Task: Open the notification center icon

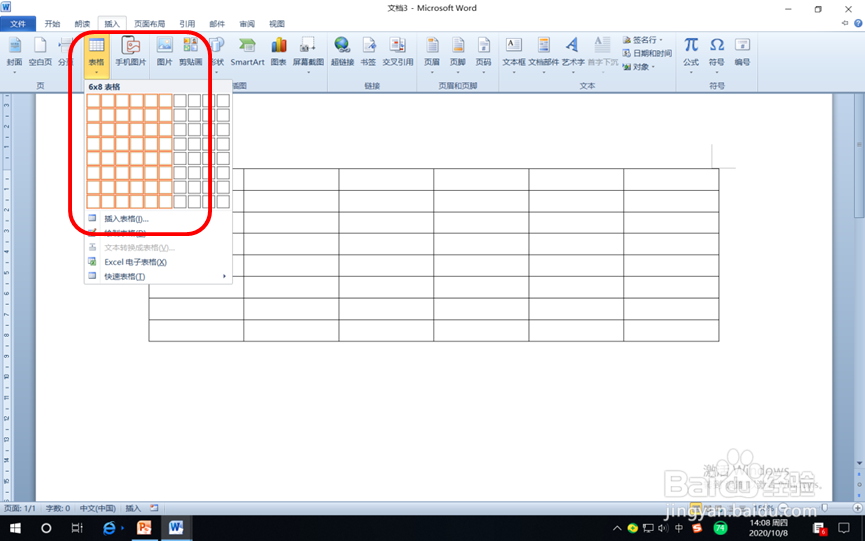Action: (843, 528)
